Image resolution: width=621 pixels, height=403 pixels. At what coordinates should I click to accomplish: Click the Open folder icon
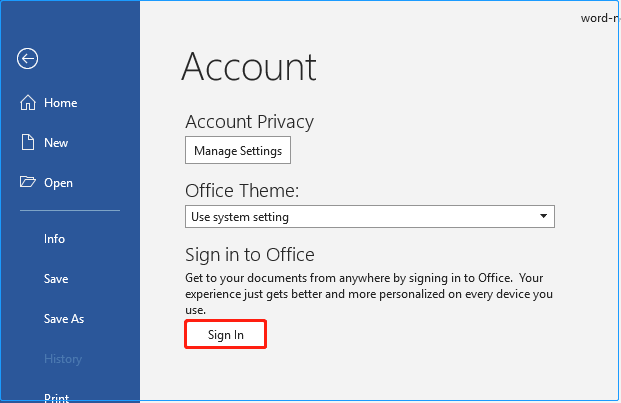point(27,183)
